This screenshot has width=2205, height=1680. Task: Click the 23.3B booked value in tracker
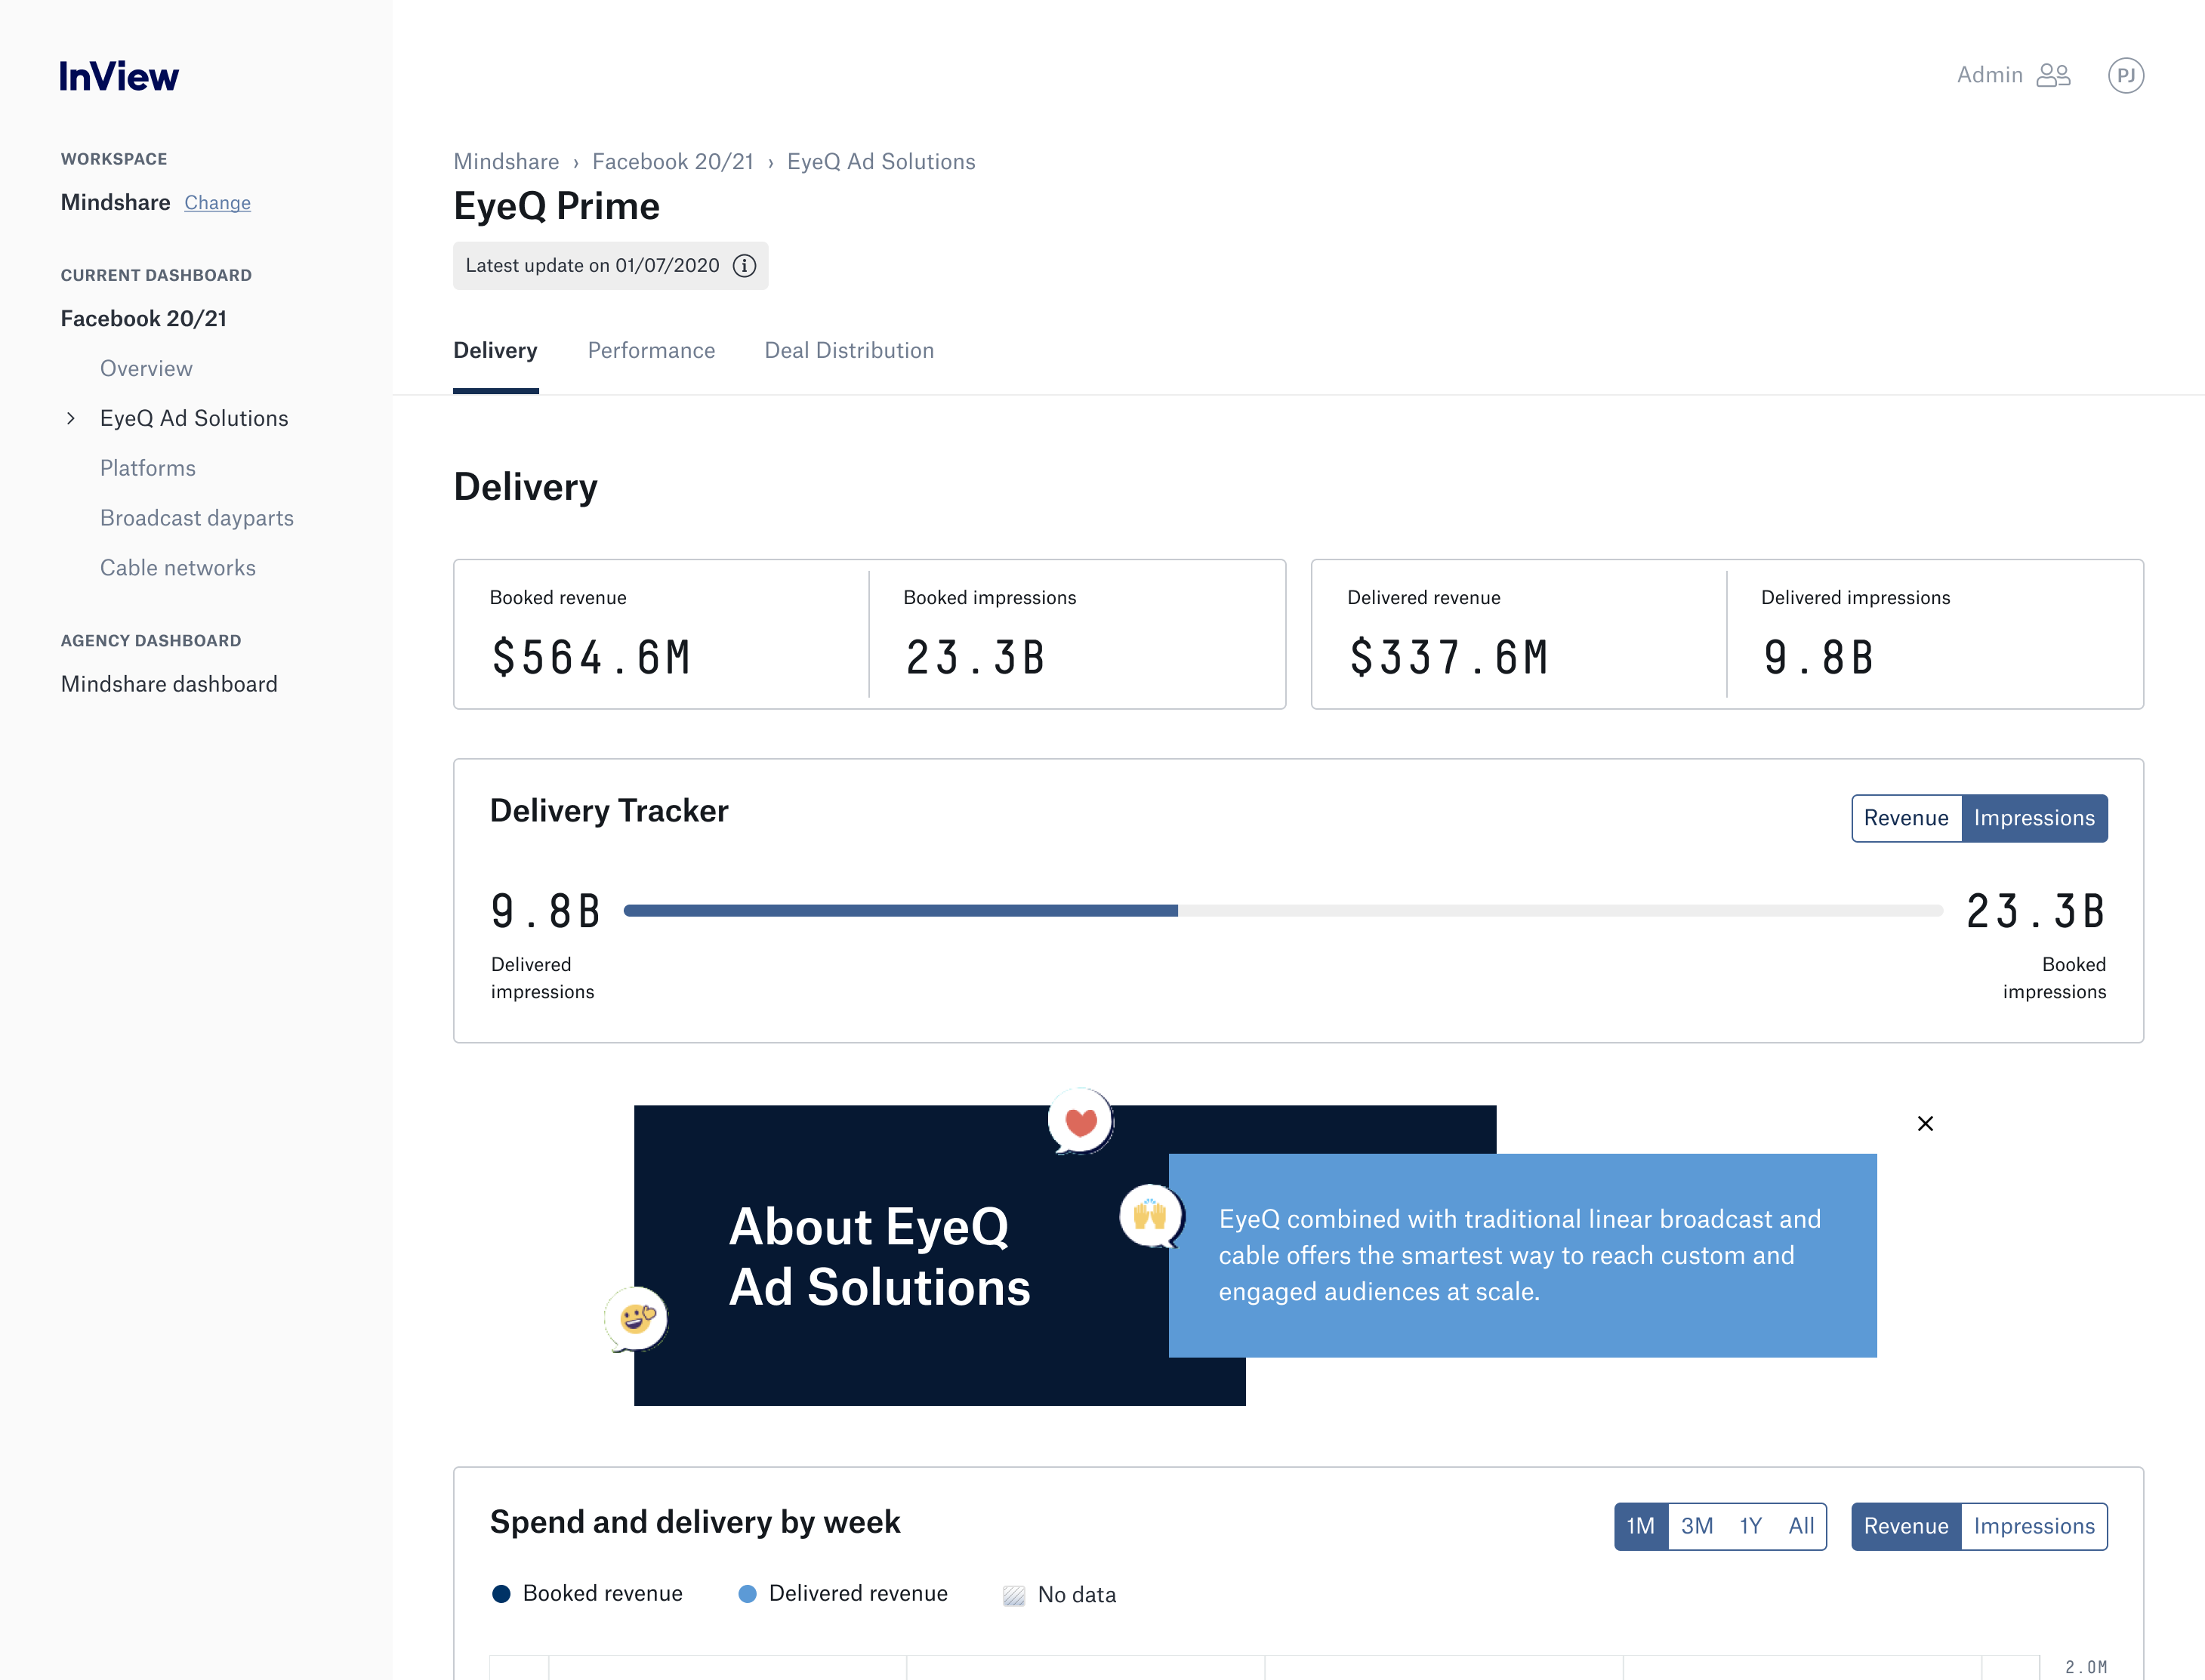point(2035,911)
